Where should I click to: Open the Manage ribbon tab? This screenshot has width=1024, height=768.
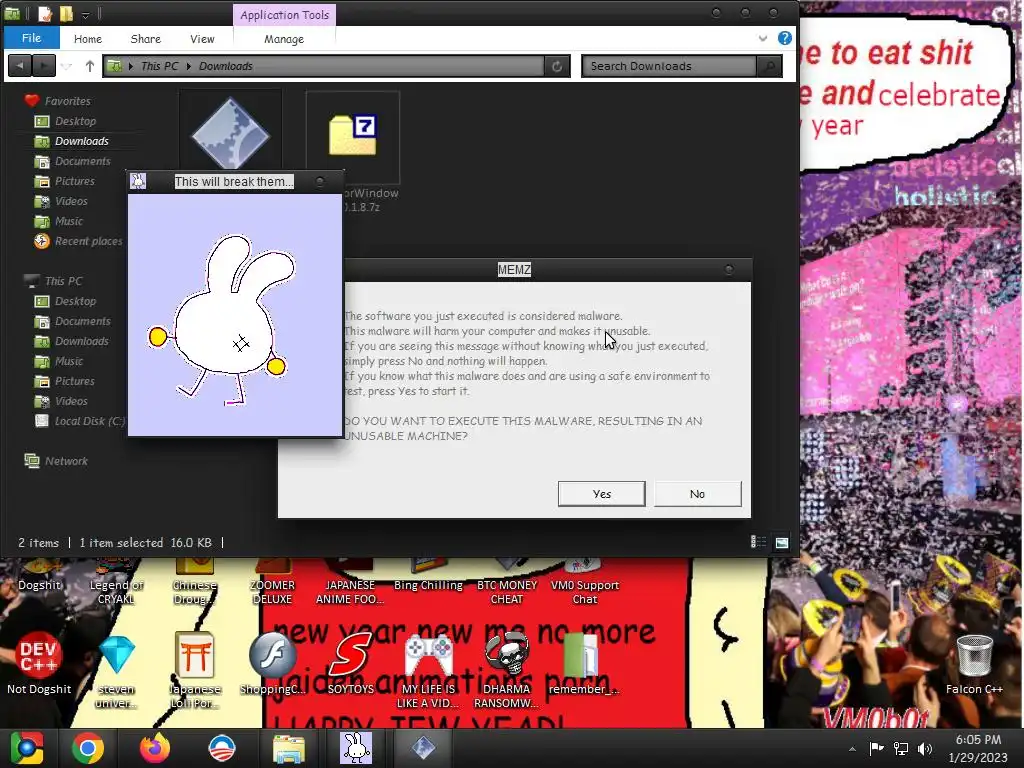click(284, 39)
